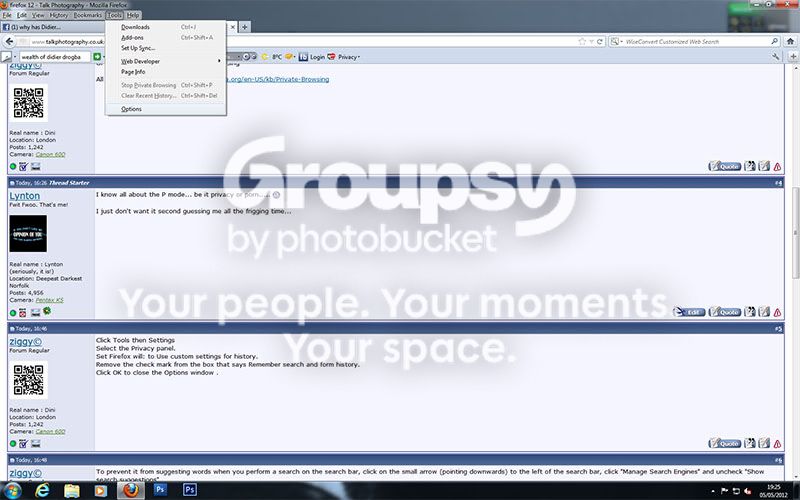Click the vertical page scrollbar thumb
This screenshot has width=800, height=500.
click(x=795, y=233)
